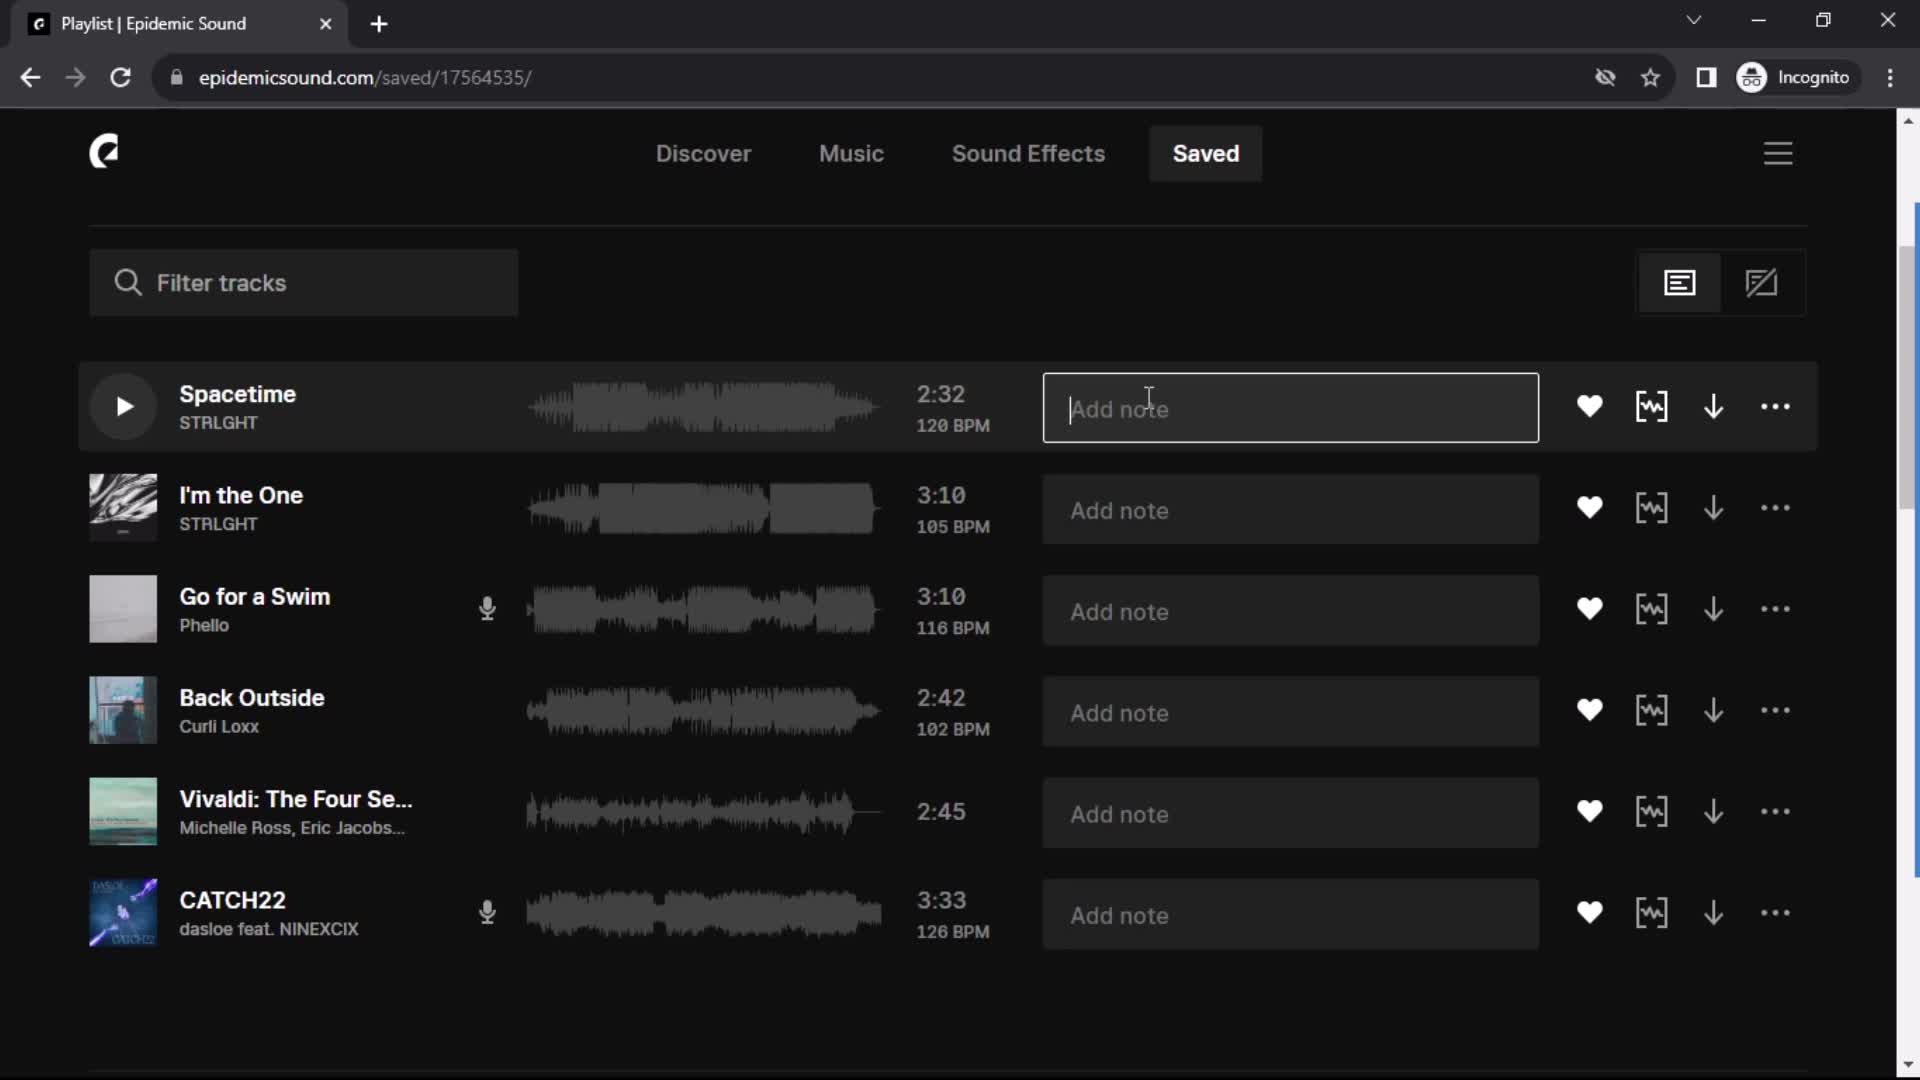Reload the page in the browser

[x=120, y=77]
